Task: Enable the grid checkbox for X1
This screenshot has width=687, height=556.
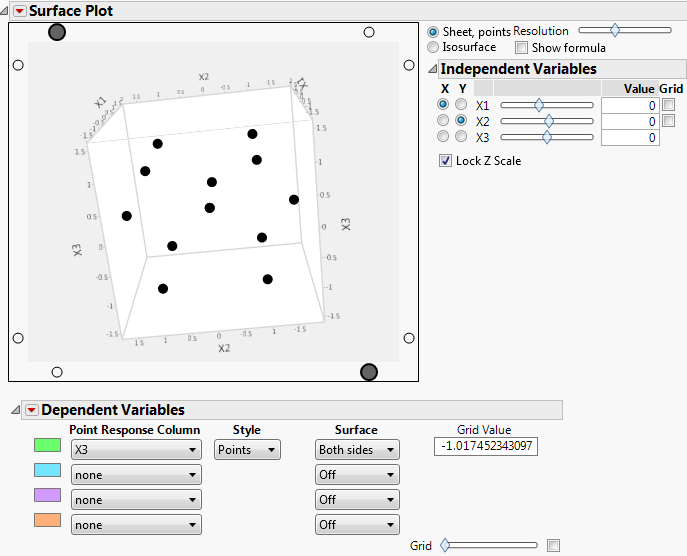Action: coord(668,105)
